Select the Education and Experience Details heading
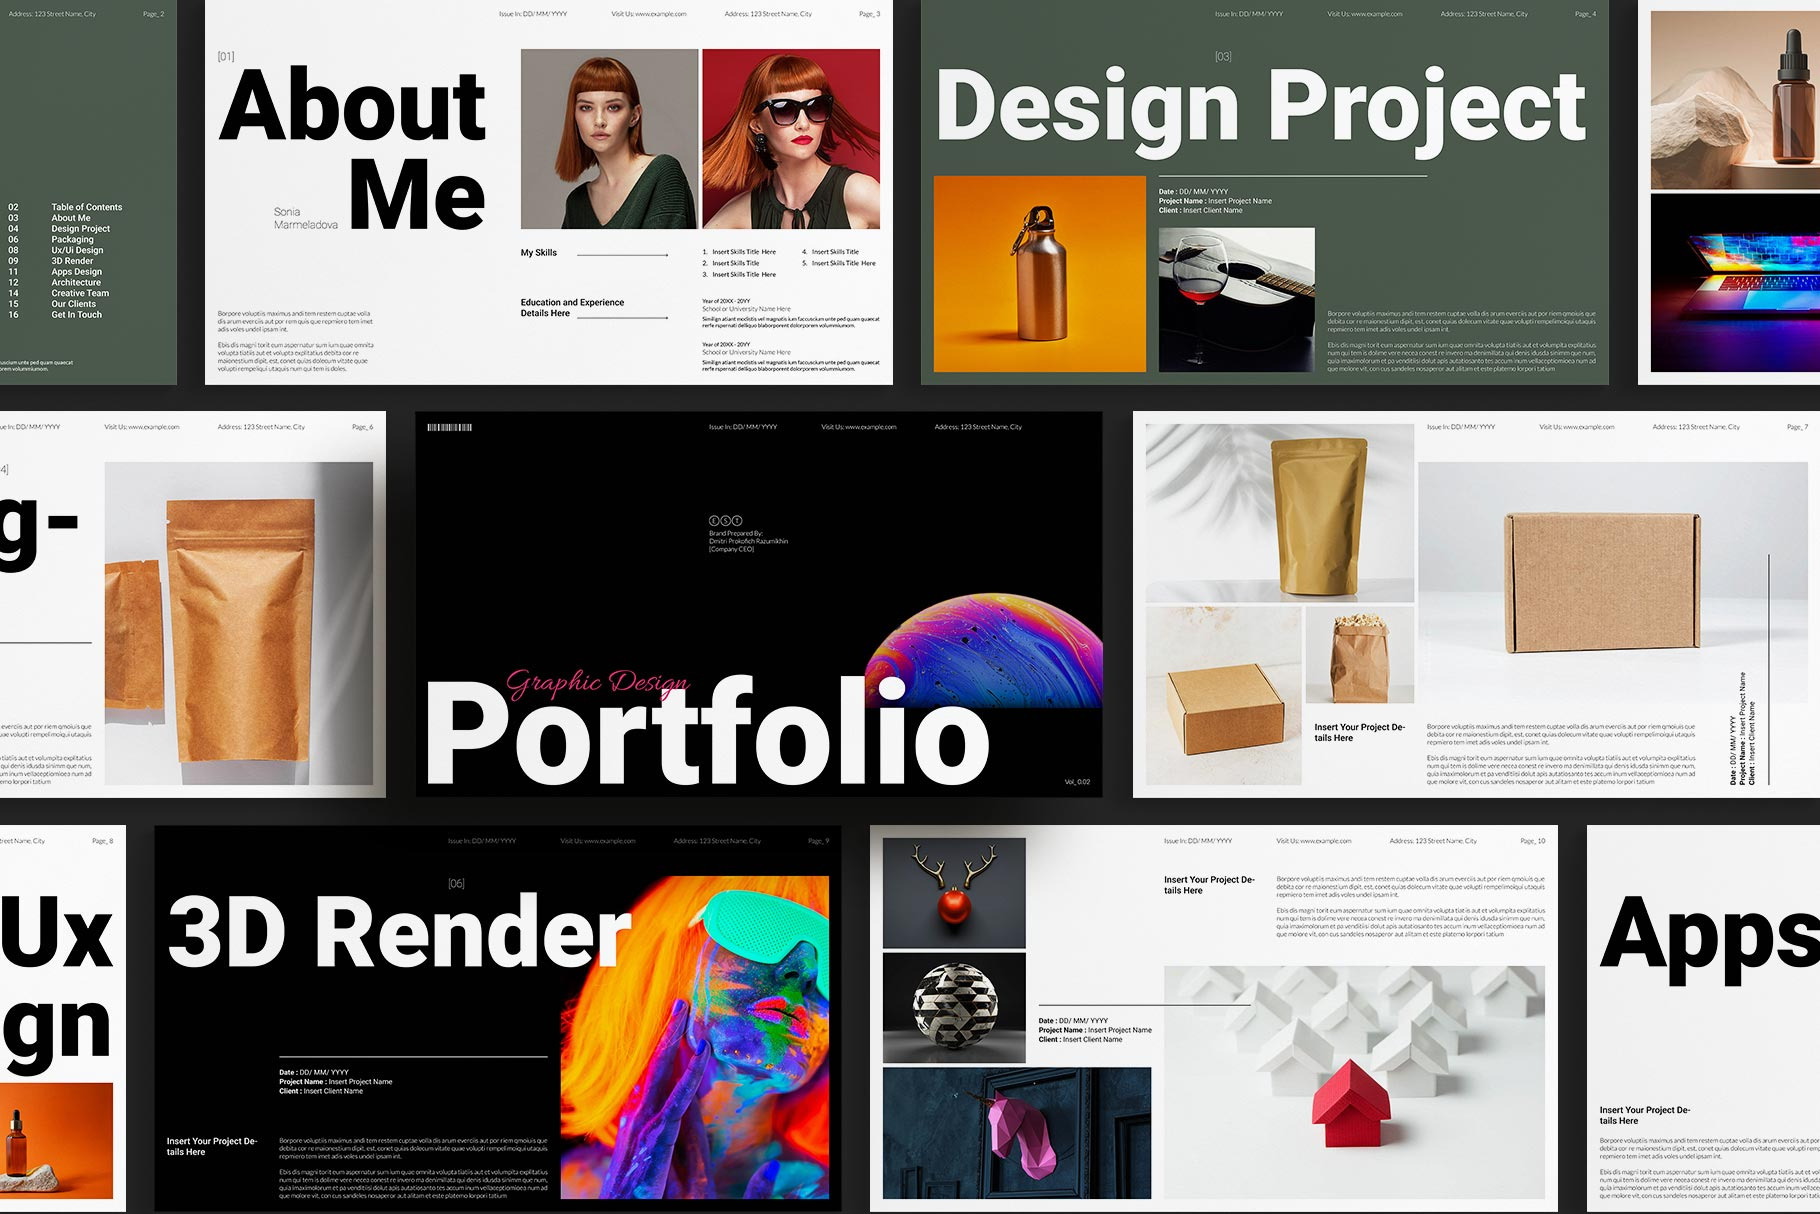 (571, 308)
